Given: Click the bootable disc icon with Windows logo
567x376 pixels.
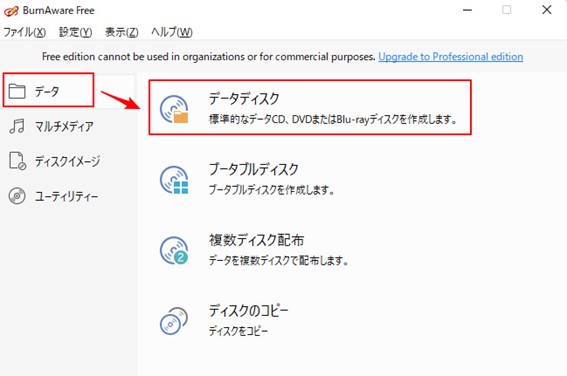Looking at the screenshot, I should [x=174, y=180].
